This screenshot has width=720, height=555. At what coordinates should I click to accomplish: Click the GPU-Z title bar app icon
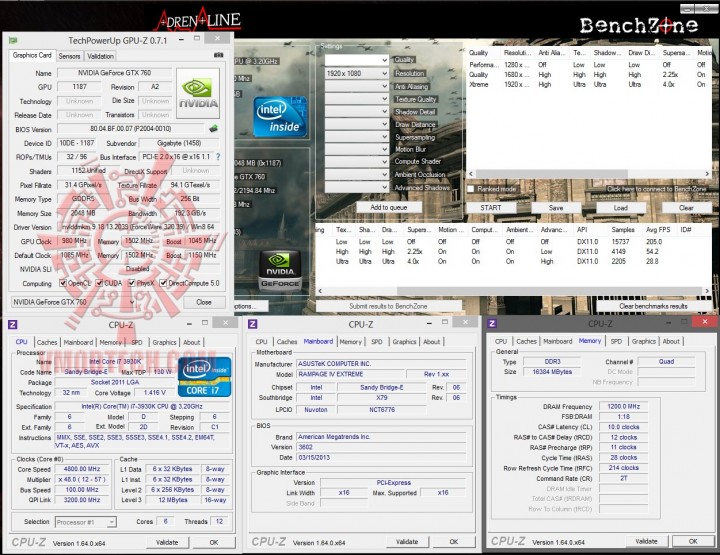coord(13,40)
